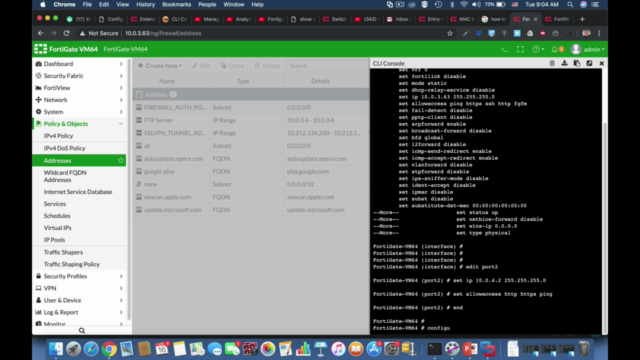Open CLI console from header icon
Screen dimensions: 640x360
(x=504, y=49)
